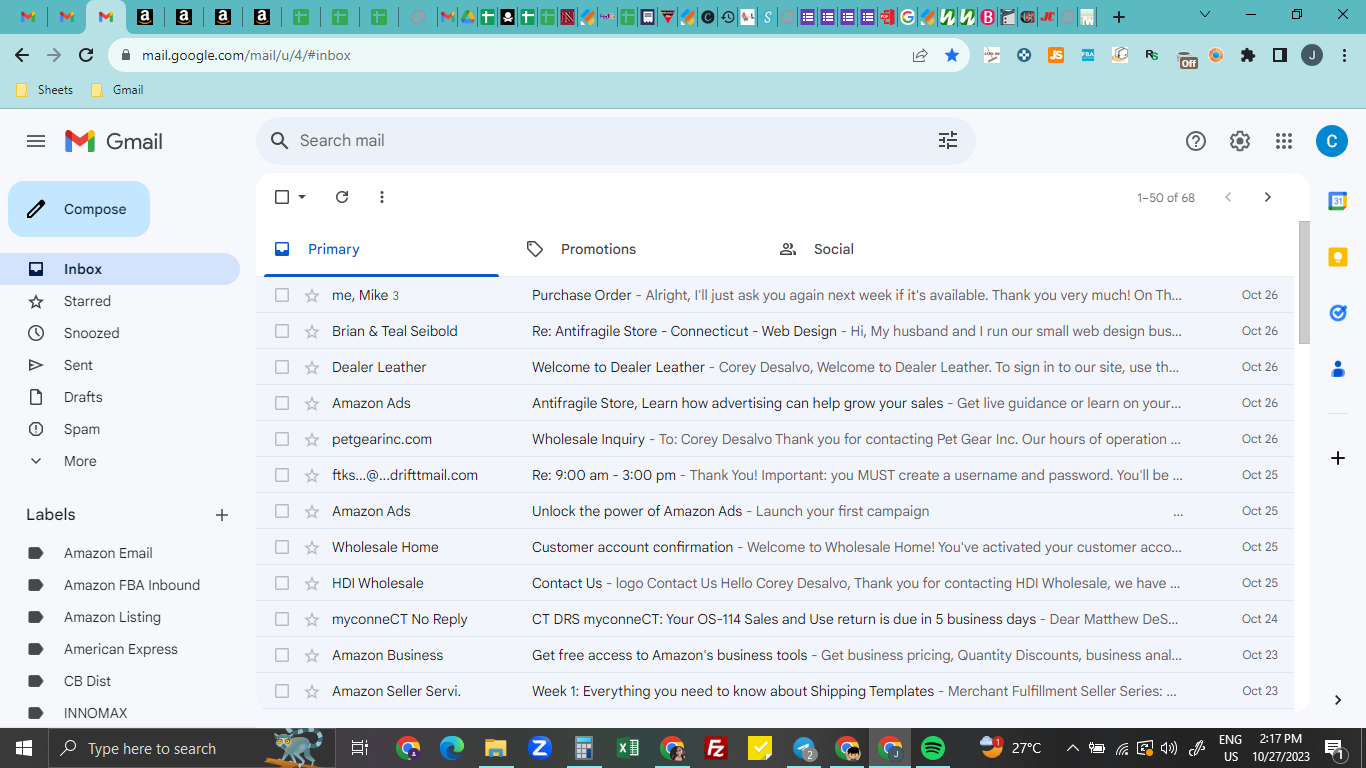Open Google Tasks in the side panel
Viewport: 1366px width, 768px height.
coord(1338,313)
